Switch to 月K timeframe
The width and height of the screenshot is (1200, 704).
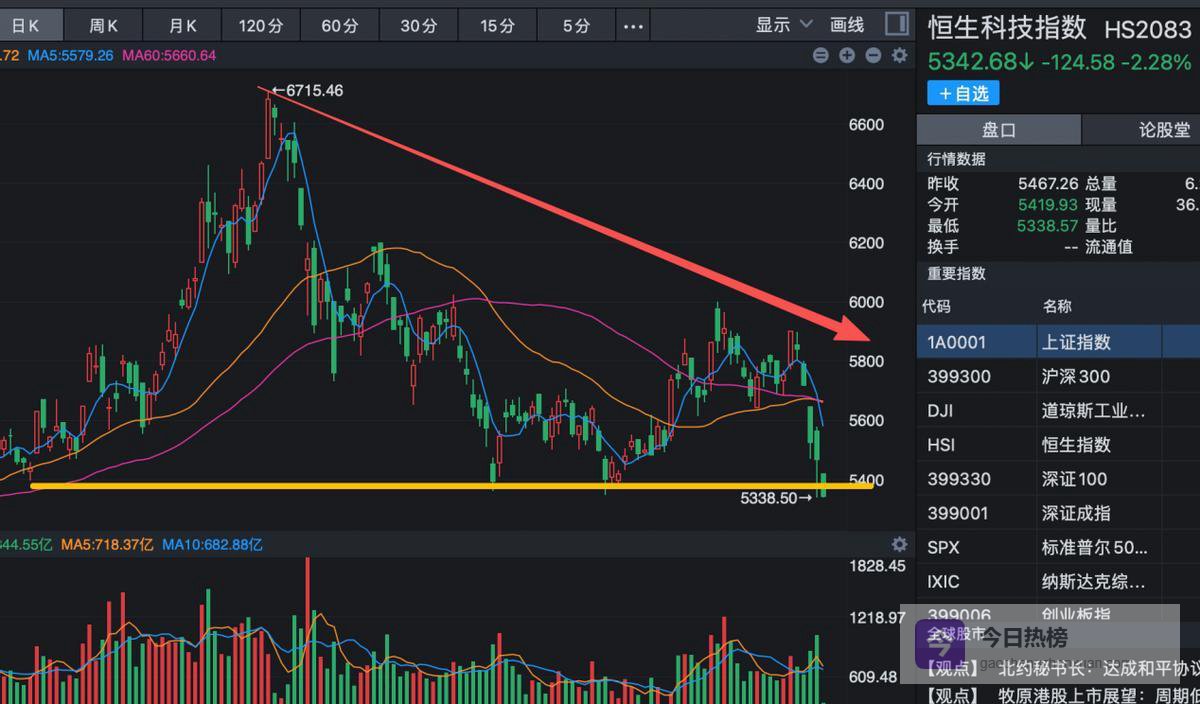click(x=182, y=26)
